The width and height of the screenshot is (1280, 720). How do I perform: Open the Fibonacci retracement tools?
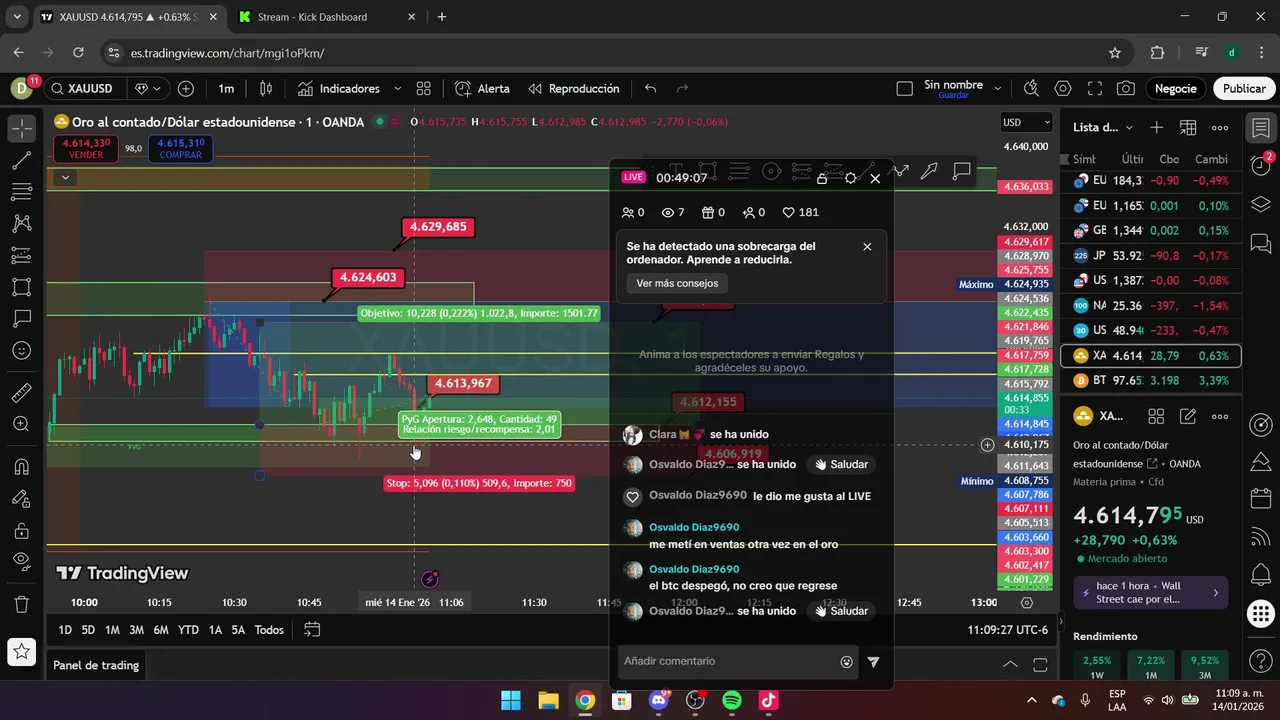(x=21, y=191)
